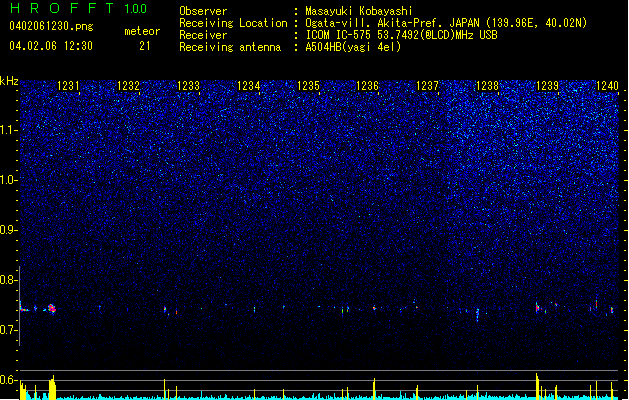Click the 1236 time marker
The image size is (629, 400).
pos(367,86)
